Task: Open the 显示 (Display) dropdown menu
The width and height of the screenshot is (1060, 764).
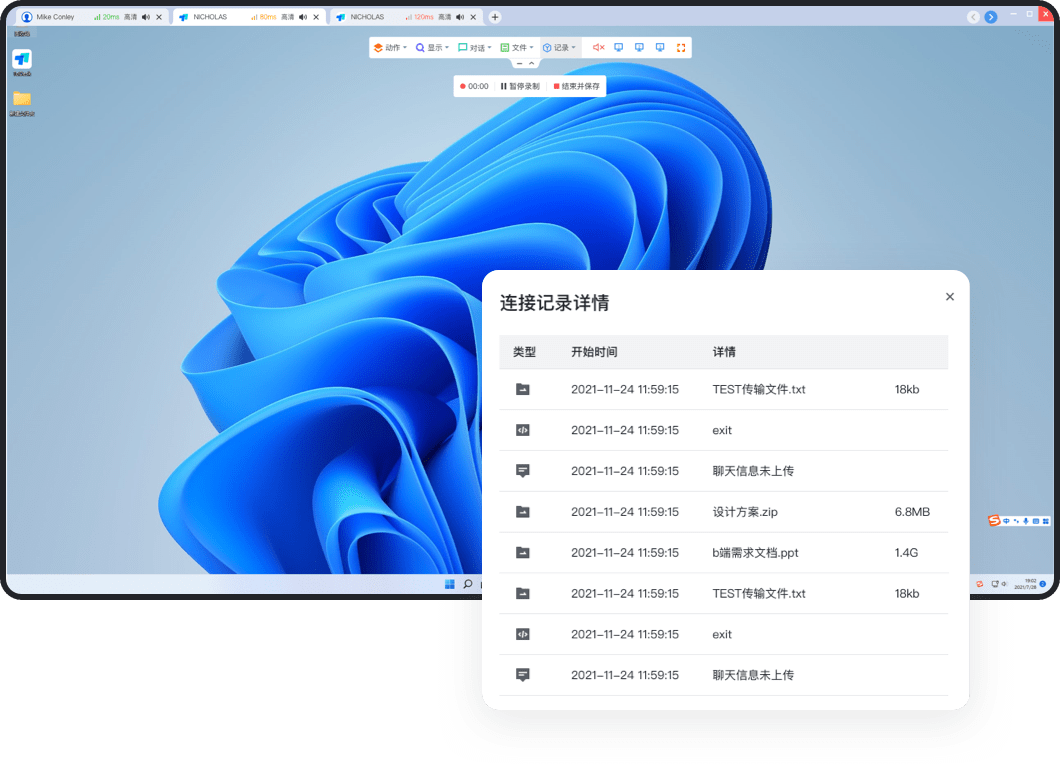Action: pyautogui.click(x=432, y=47)
